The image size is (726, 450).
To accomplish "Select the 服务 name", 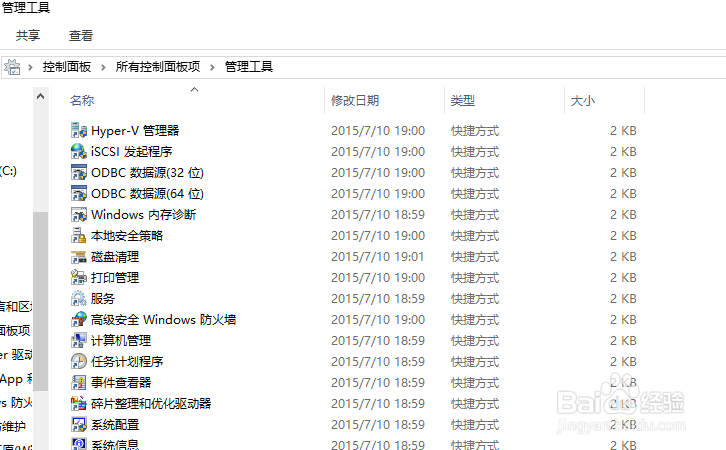I will click(x=103, y=298).
